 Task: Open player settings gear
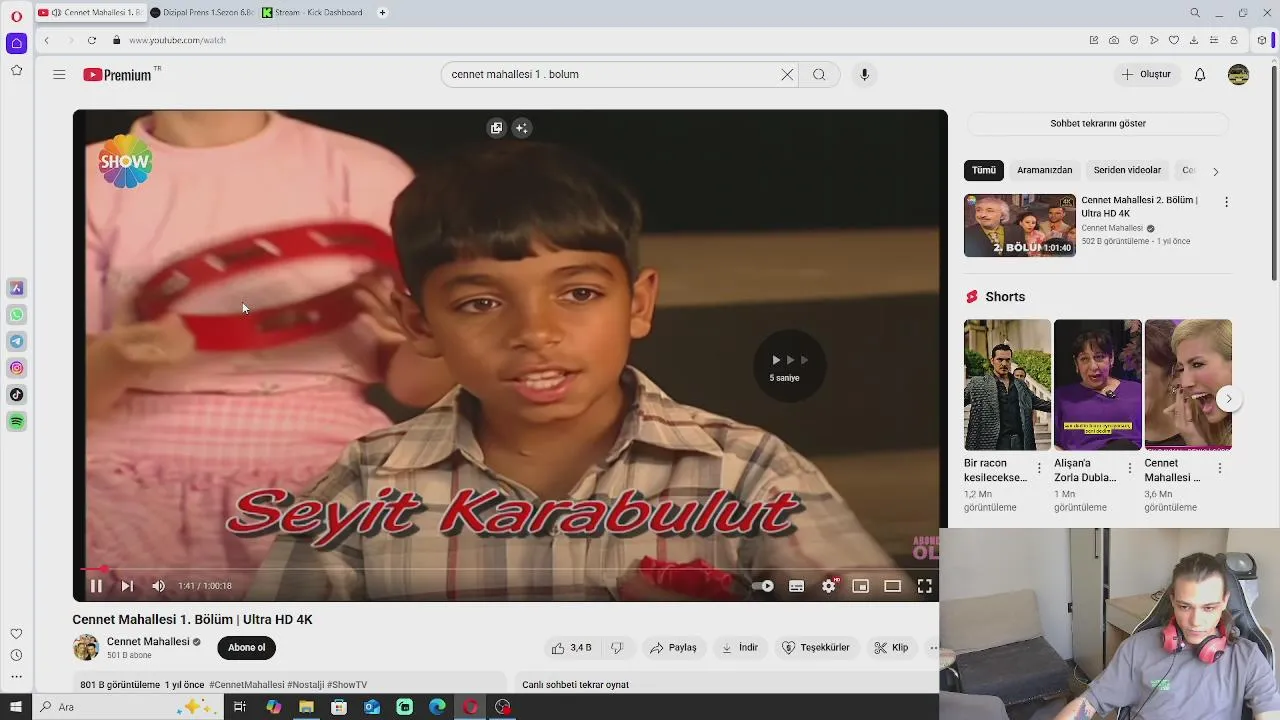829,586
